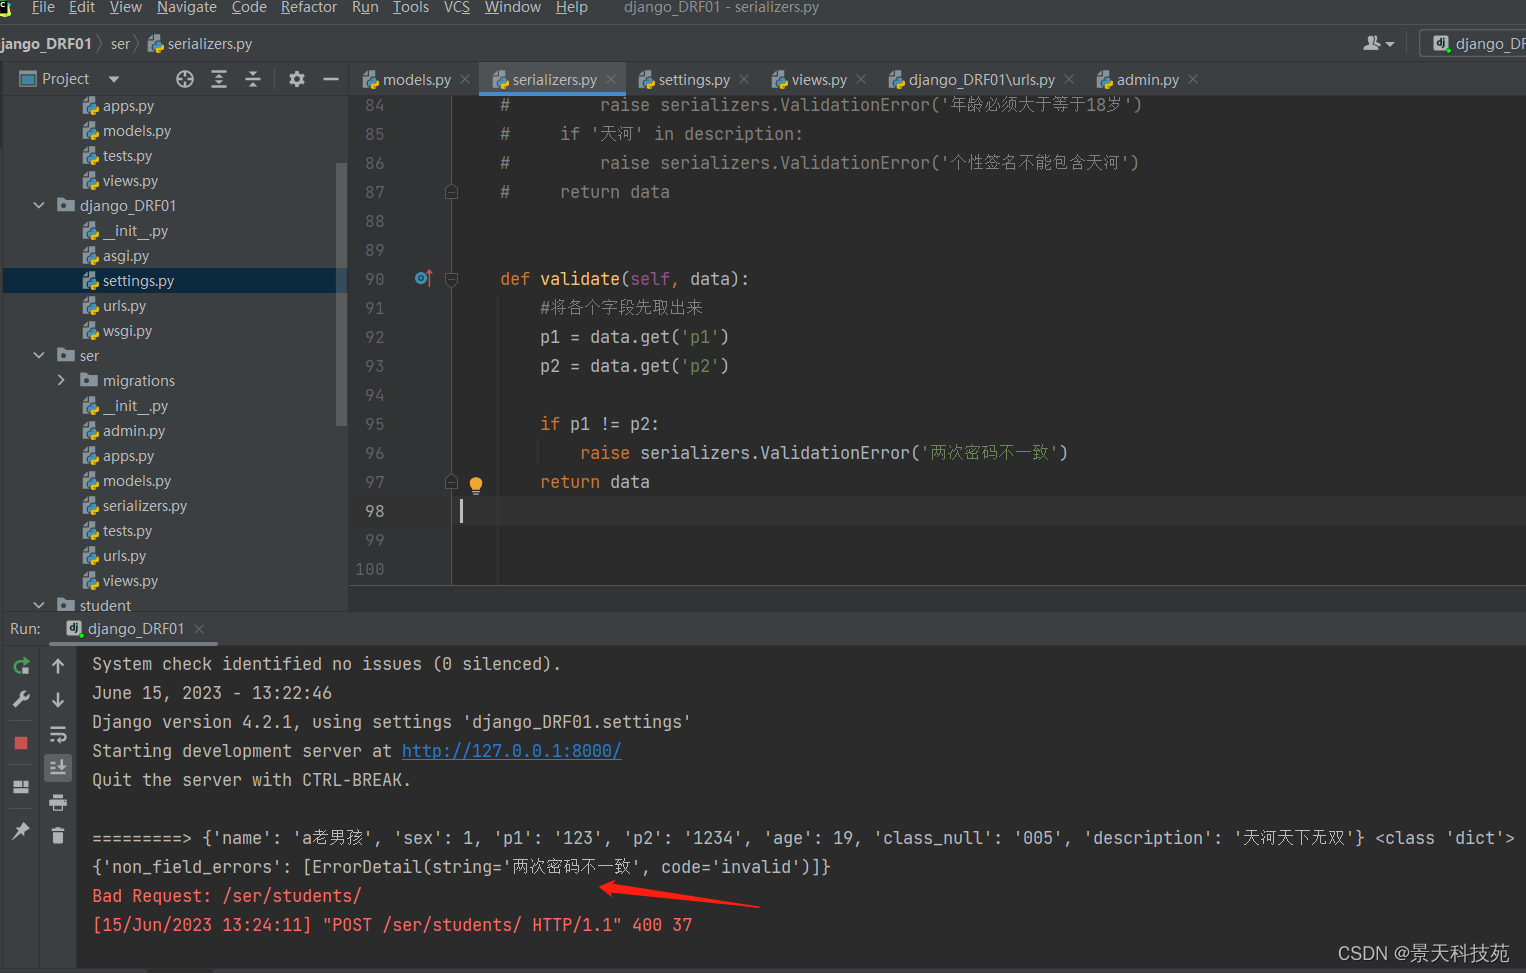Hide the Project panel with minus icon
The height and width of the screenshot is (973, 1526).
[x=331, y=79]
